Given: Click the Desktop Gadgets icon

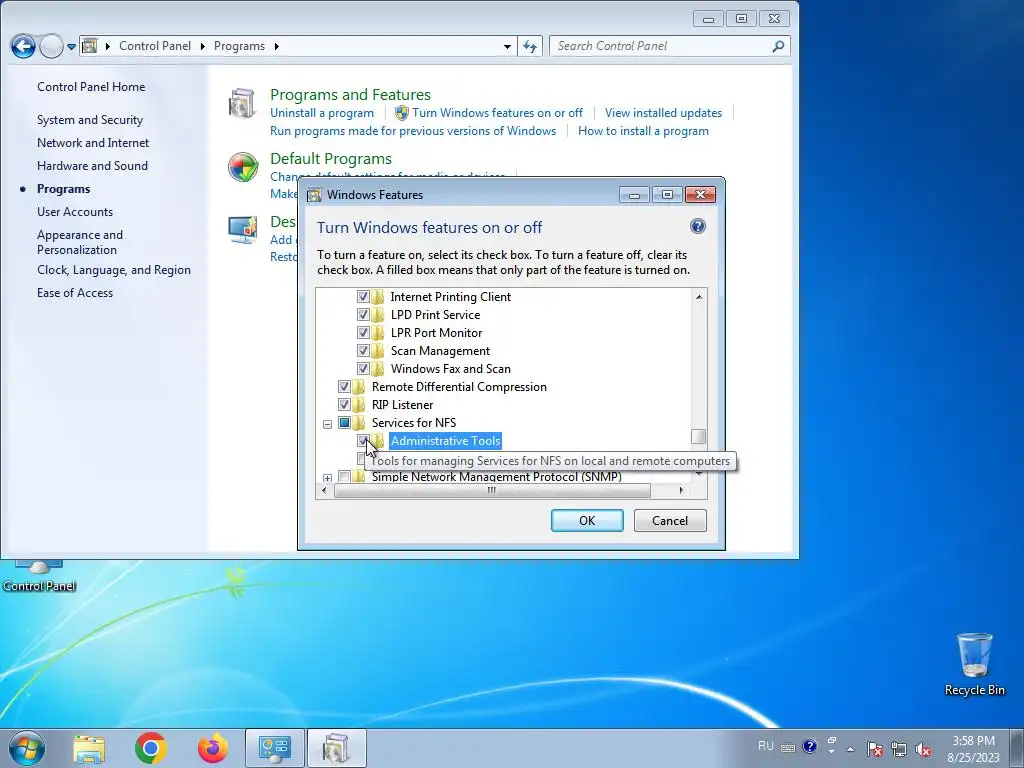Looking at the screenshot, I should click(242, 230).
